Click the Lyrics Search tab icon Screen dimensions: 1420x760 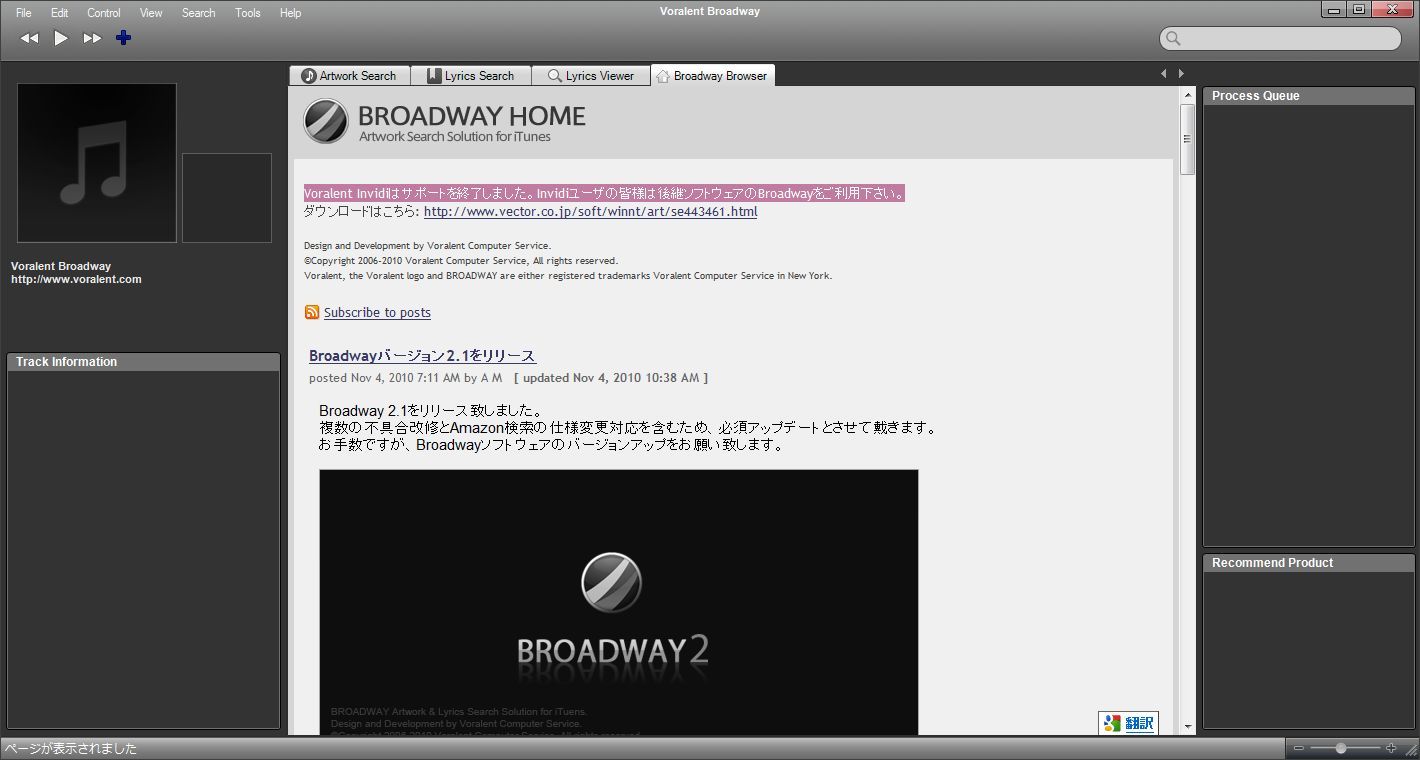click(x=434, y=76)
